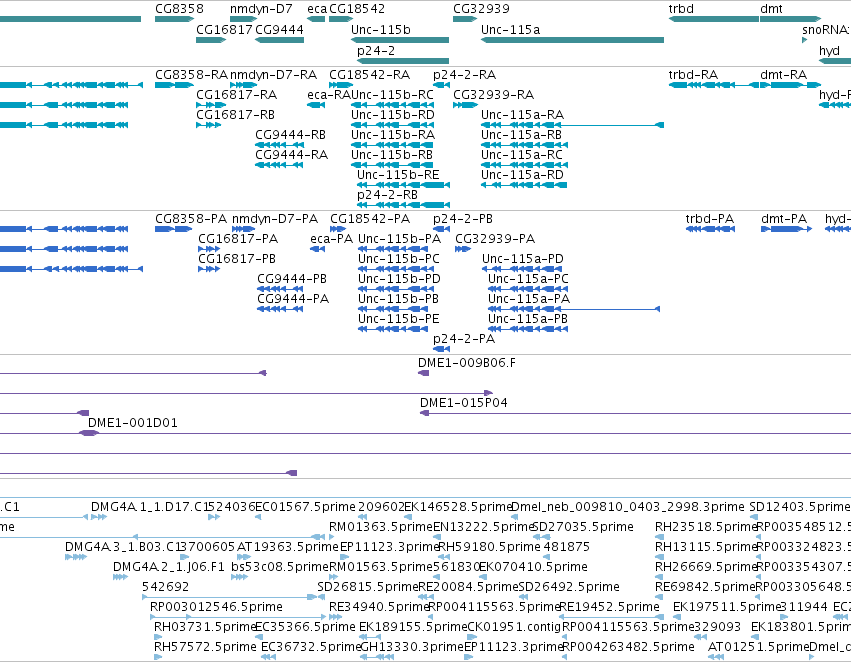Select protein Unc-115b-PE
Image resolution: width=851 pixels, height=662 pixels.
(x=393, y=329)
